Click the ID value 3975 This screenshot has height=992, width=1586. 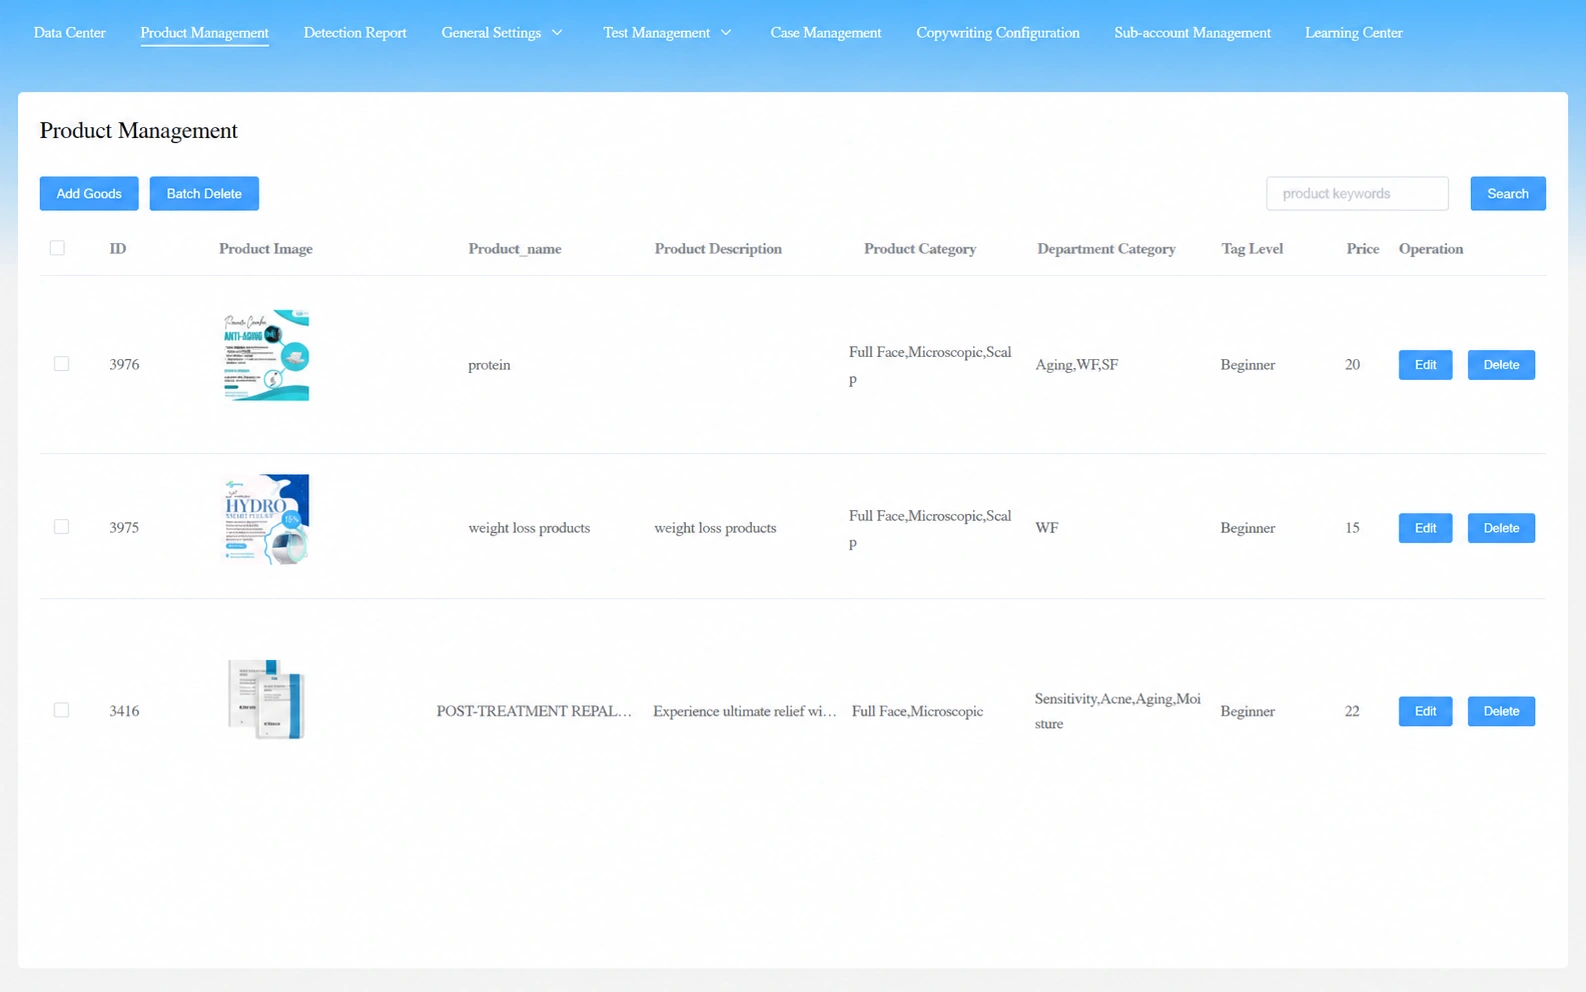coord(124,528)
